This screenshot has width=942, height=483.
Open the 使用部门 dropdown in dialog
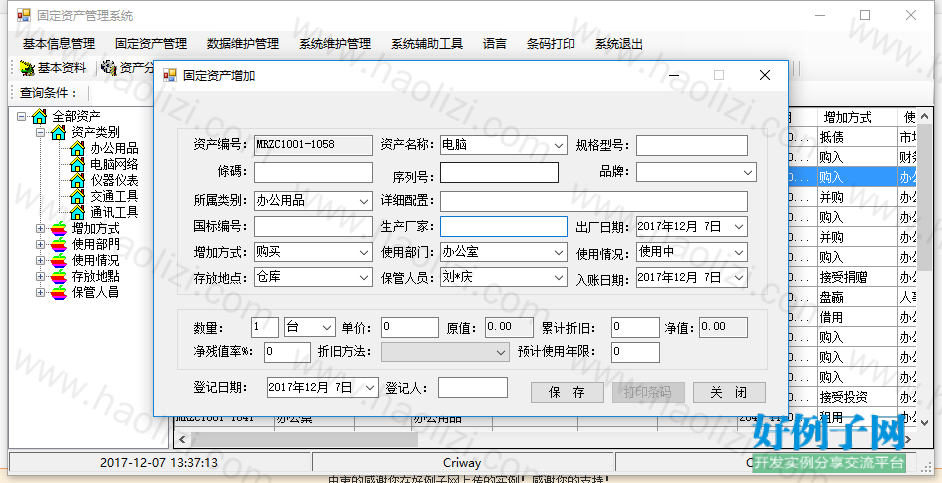[559, 252]
